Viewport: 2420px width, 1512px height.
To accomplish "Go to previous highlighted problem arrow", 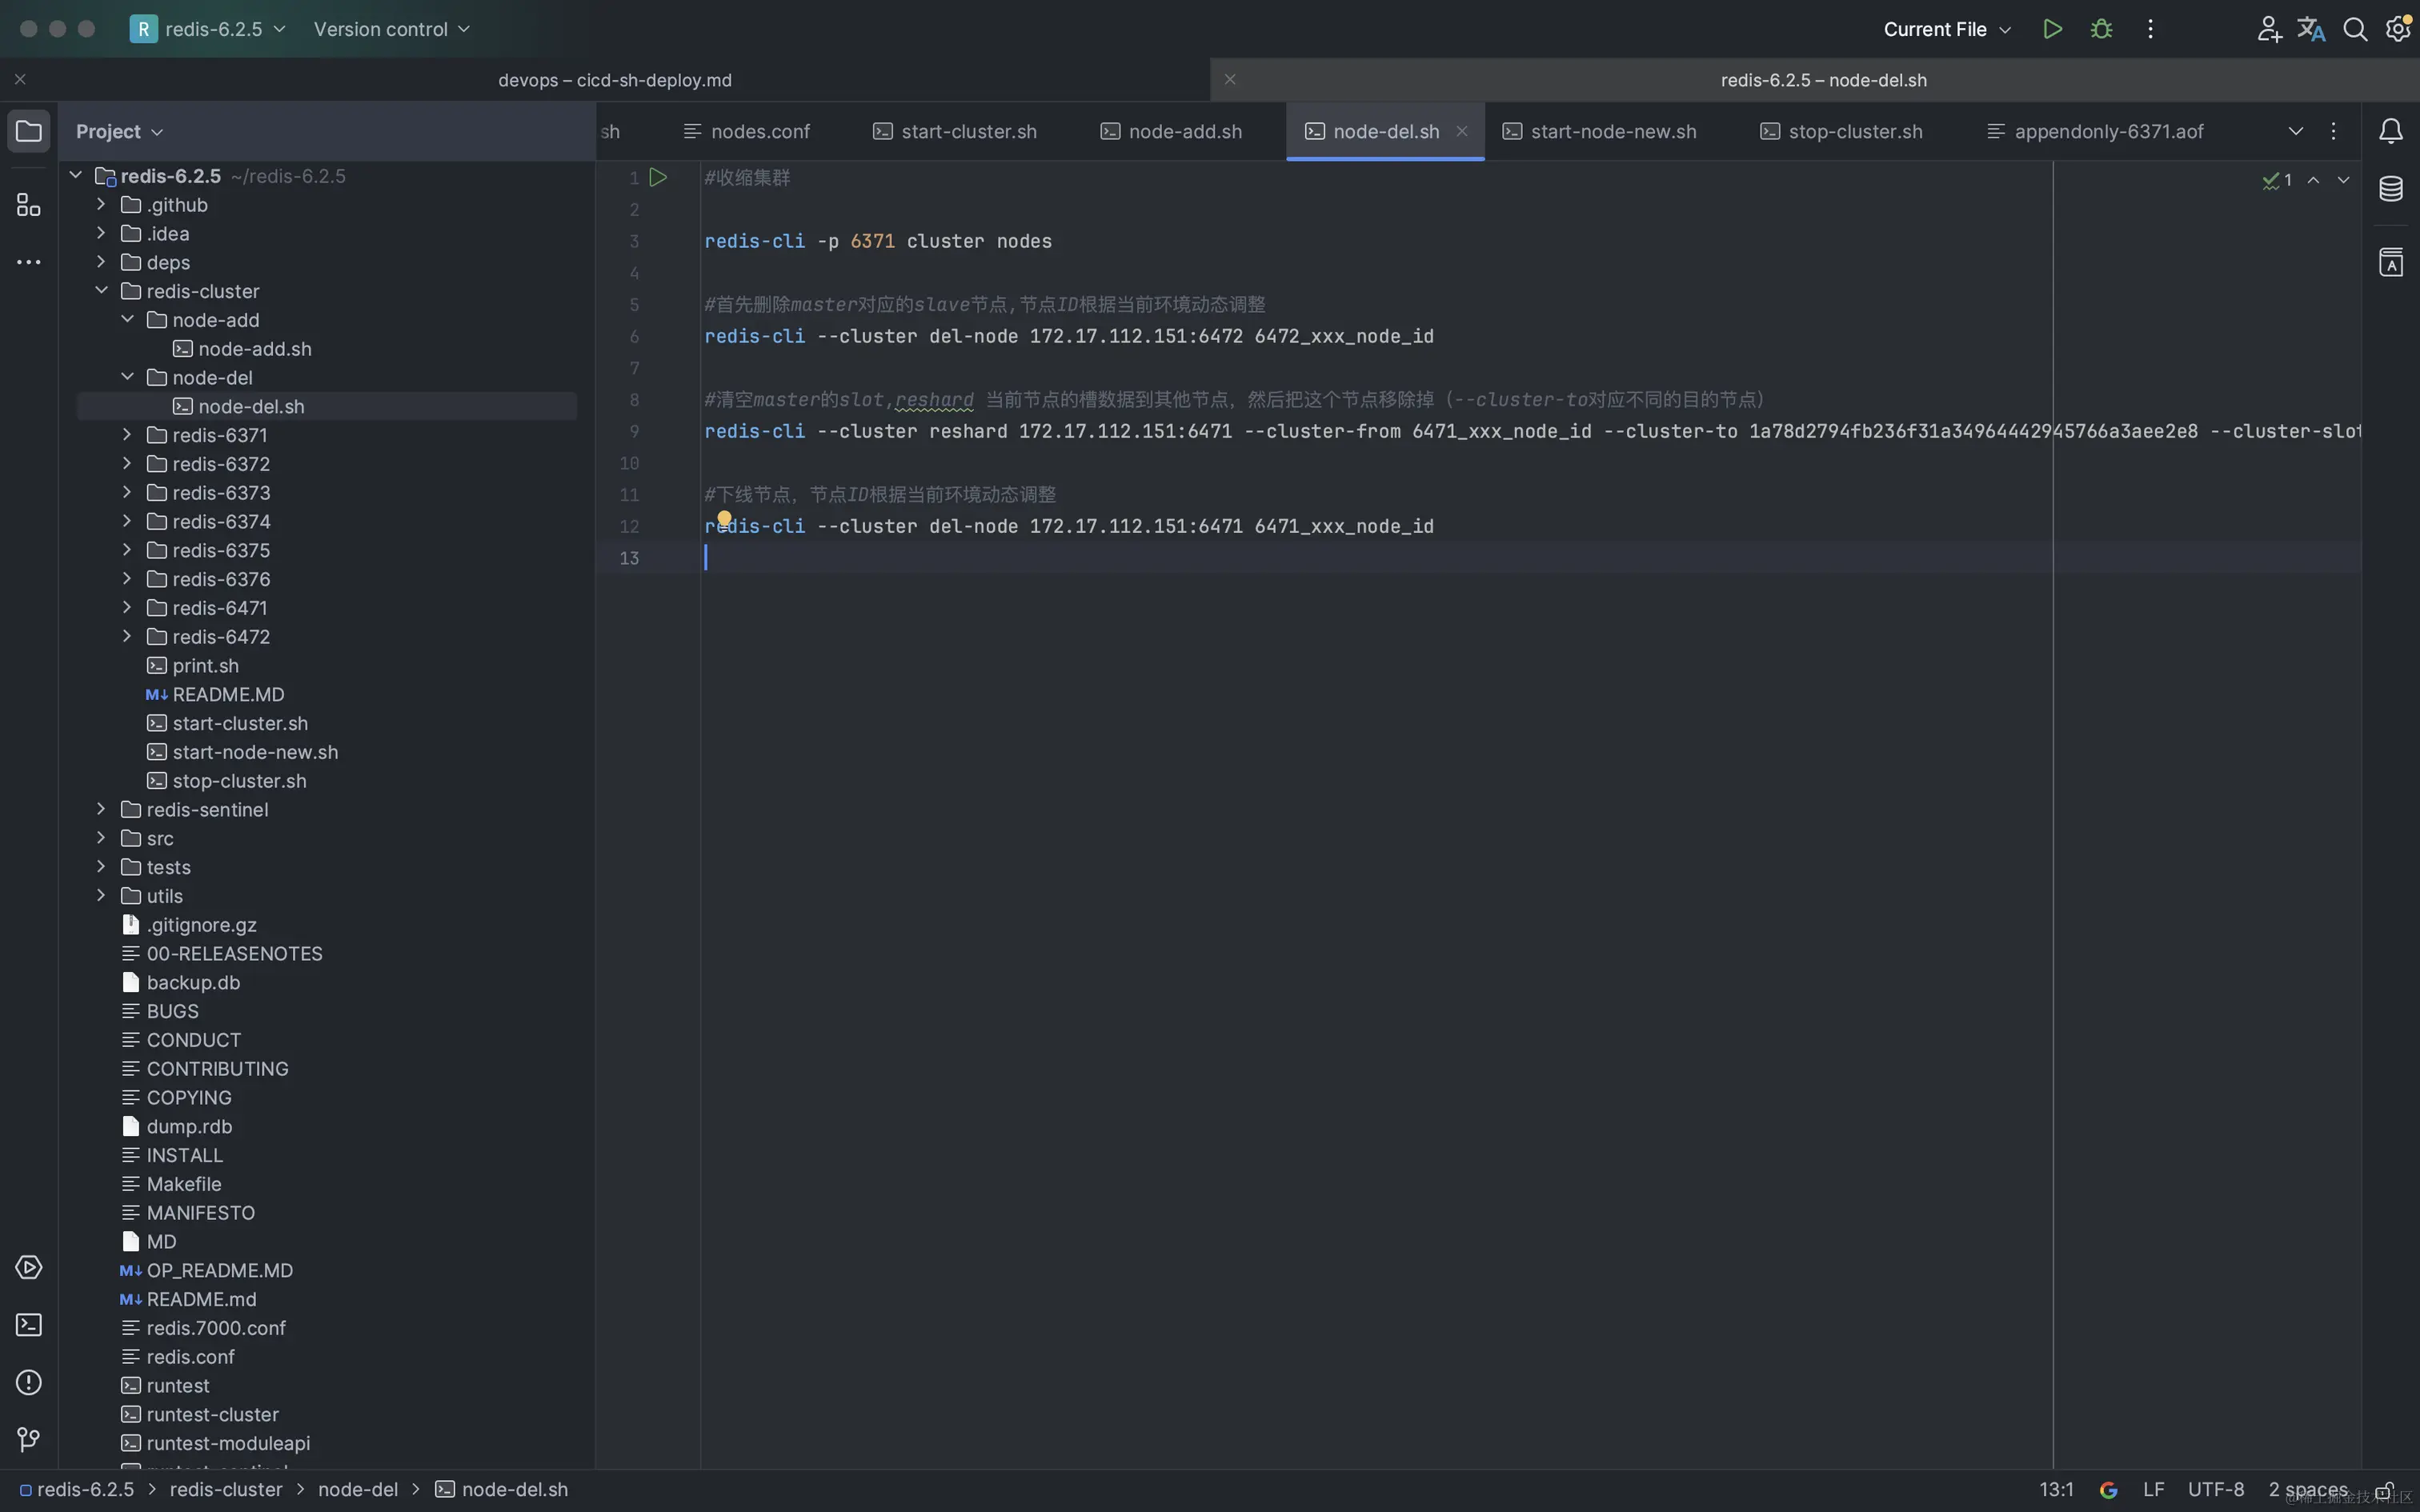I will (2313, 180).
